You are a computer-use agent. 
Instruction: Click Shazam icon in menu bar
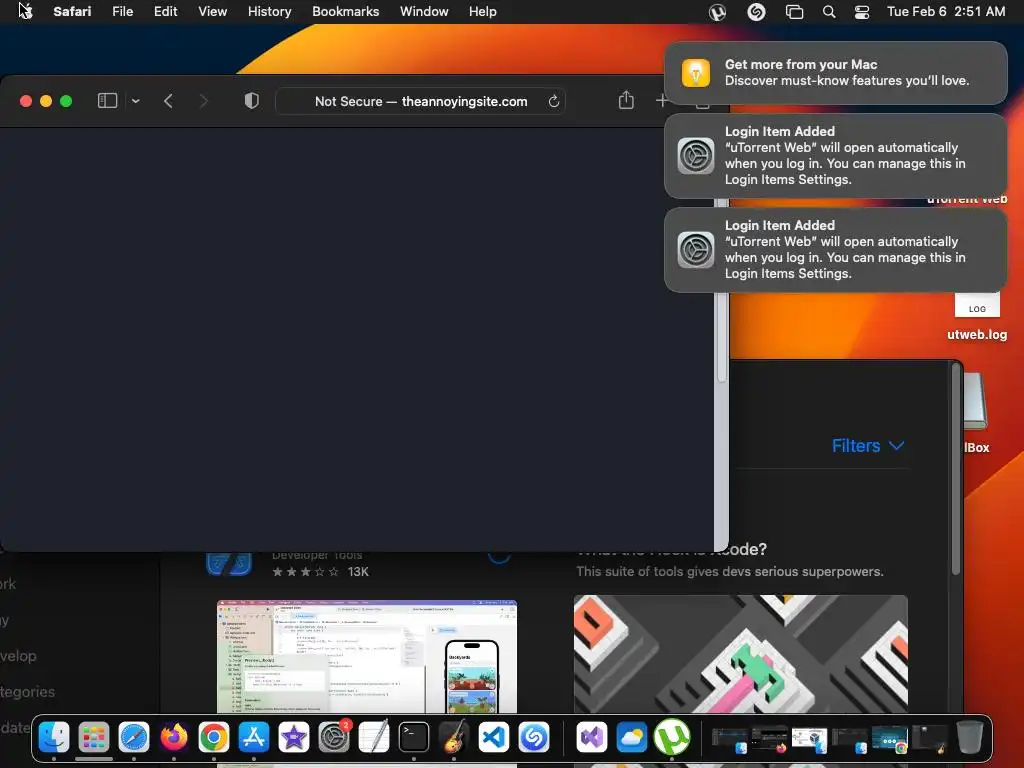point(756,12)
